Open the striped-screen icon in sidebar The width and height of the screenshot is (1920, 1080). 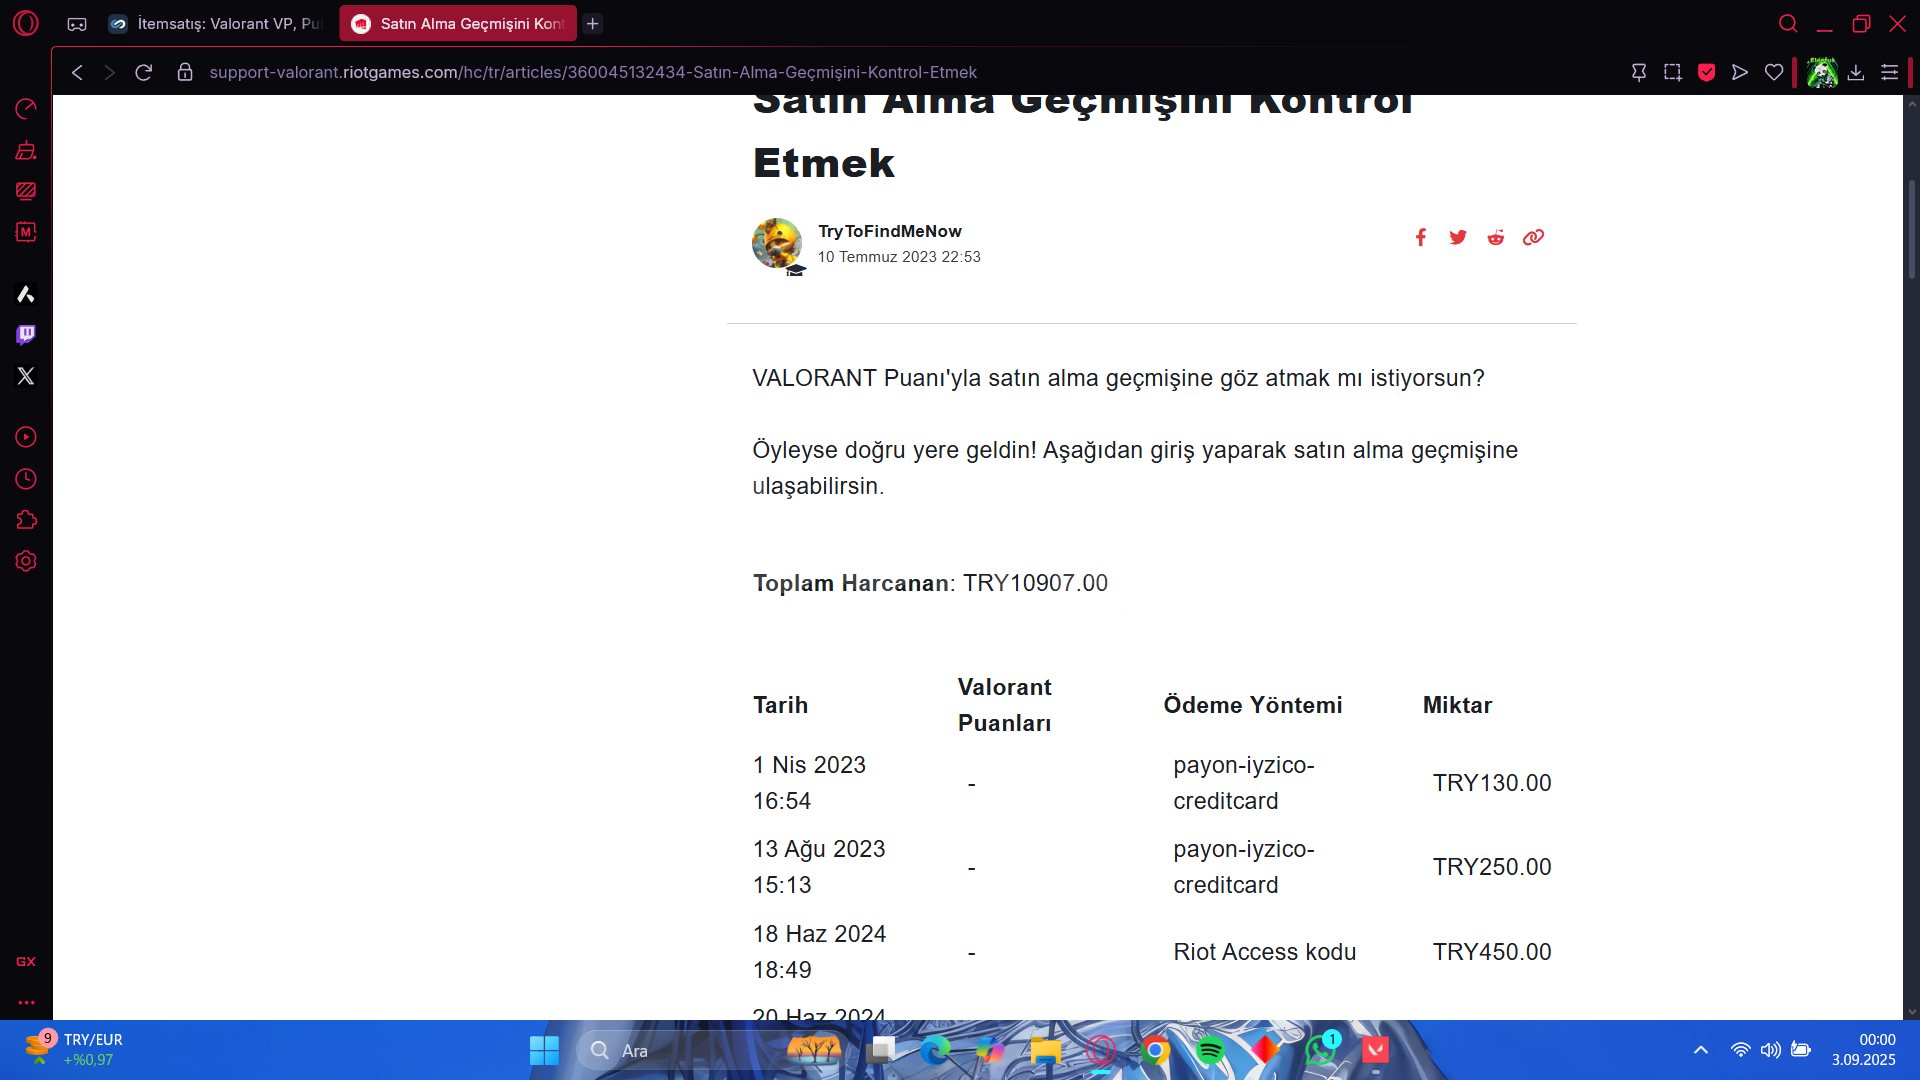pos(26,191)
